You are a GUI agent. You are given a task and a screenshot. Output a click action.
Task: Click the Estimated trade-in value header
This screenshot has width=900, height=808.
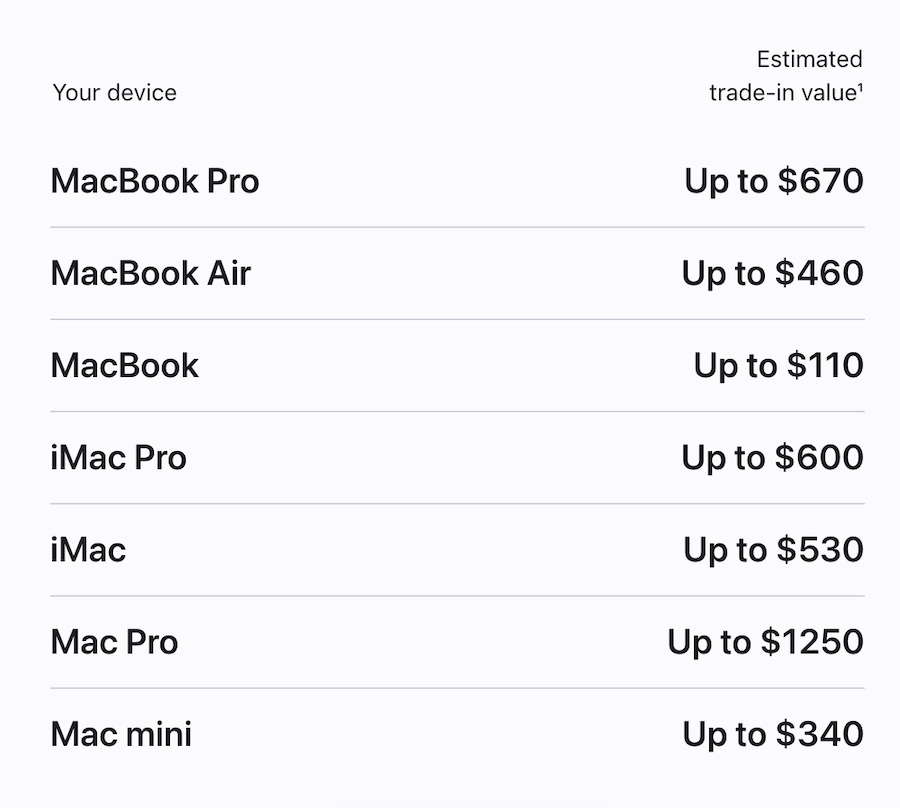tap(785, 76)
